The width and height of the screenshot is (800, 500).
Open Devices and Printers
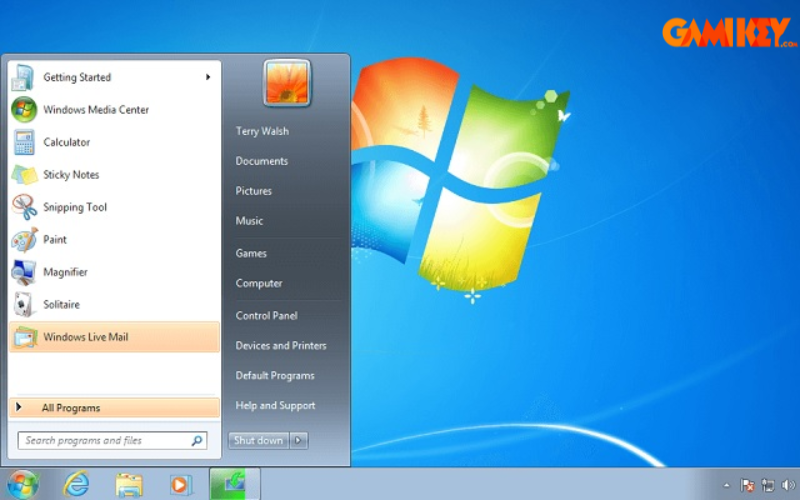point(281,345)
